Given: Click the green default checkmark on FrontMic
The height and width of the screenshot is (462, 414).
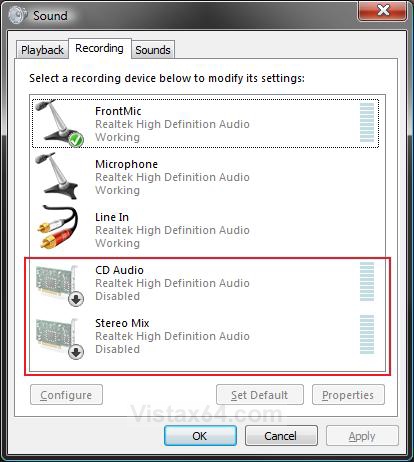Looking at the screenshot, I should 76,140.
